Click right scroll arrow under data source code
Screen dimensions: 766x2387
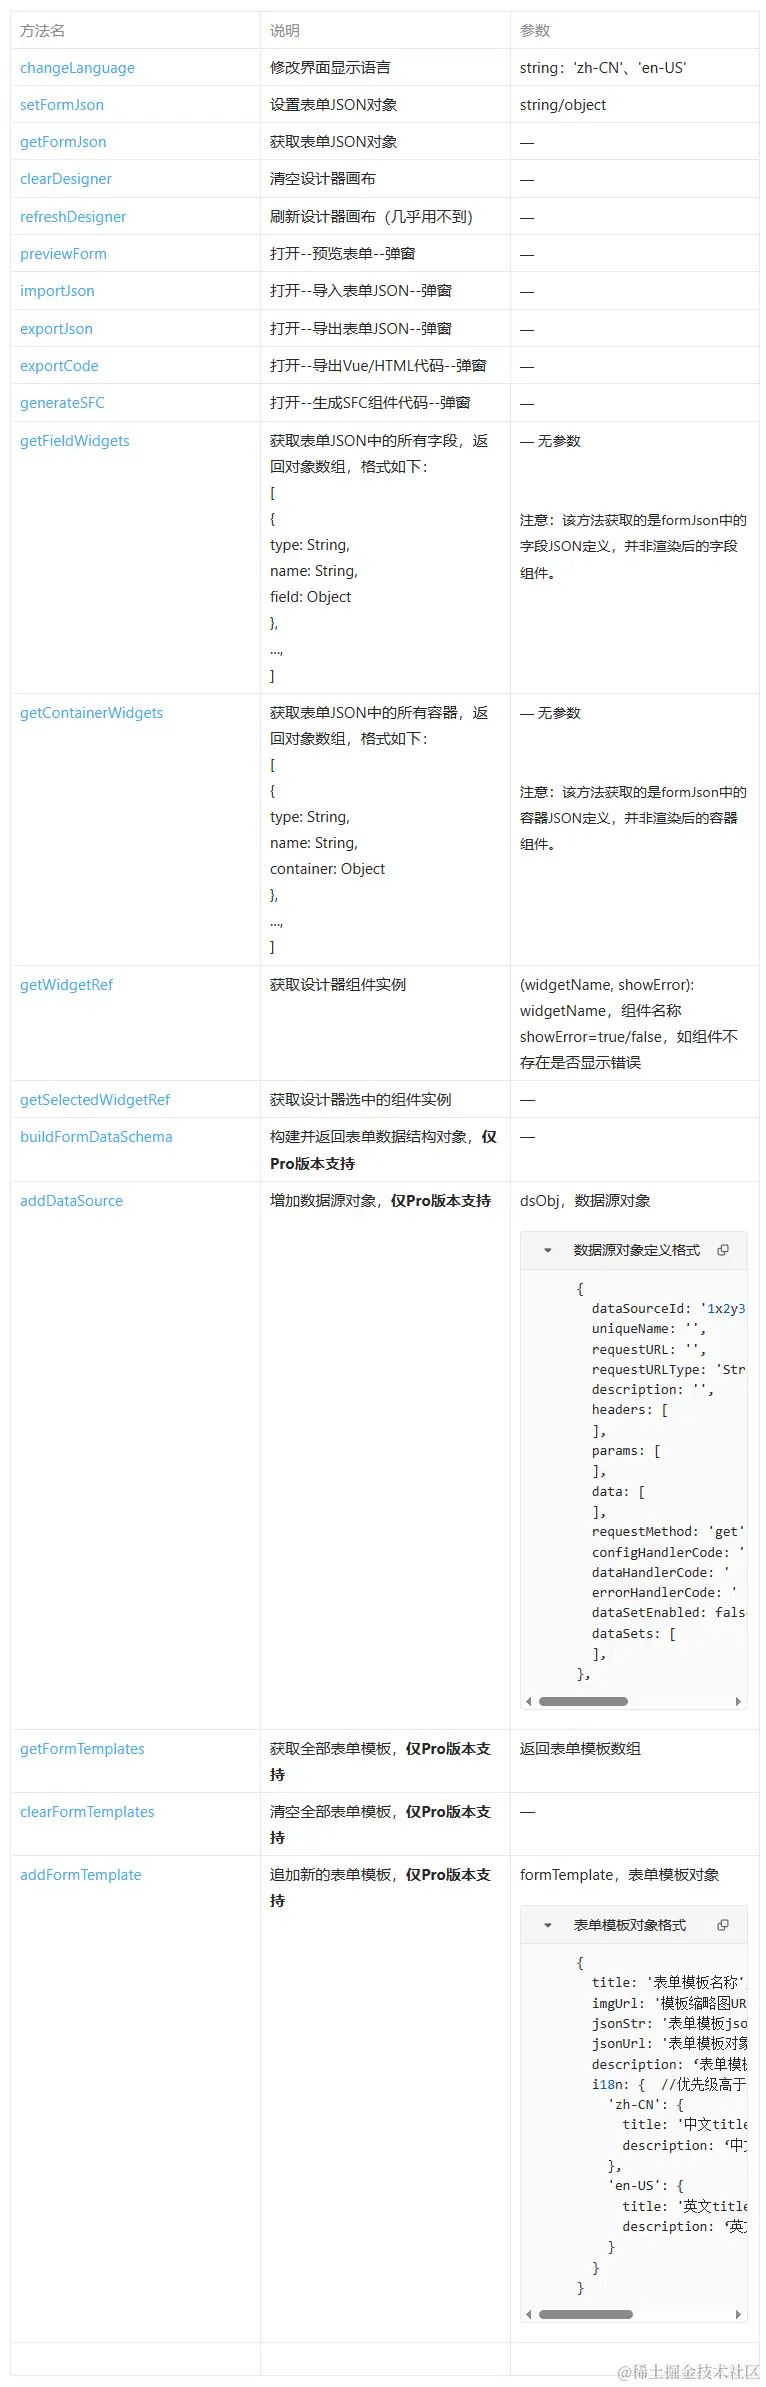[x=738, y=1701]
